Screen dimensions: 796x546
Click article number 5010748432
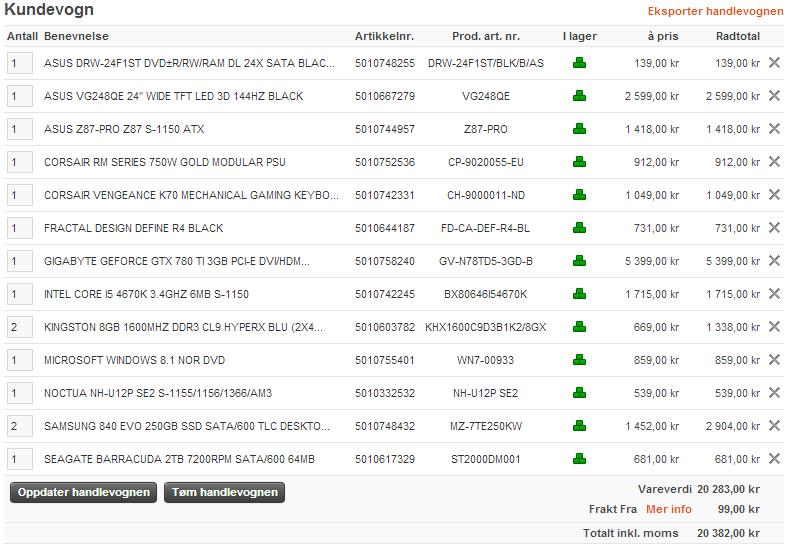(x=385, y=426)
